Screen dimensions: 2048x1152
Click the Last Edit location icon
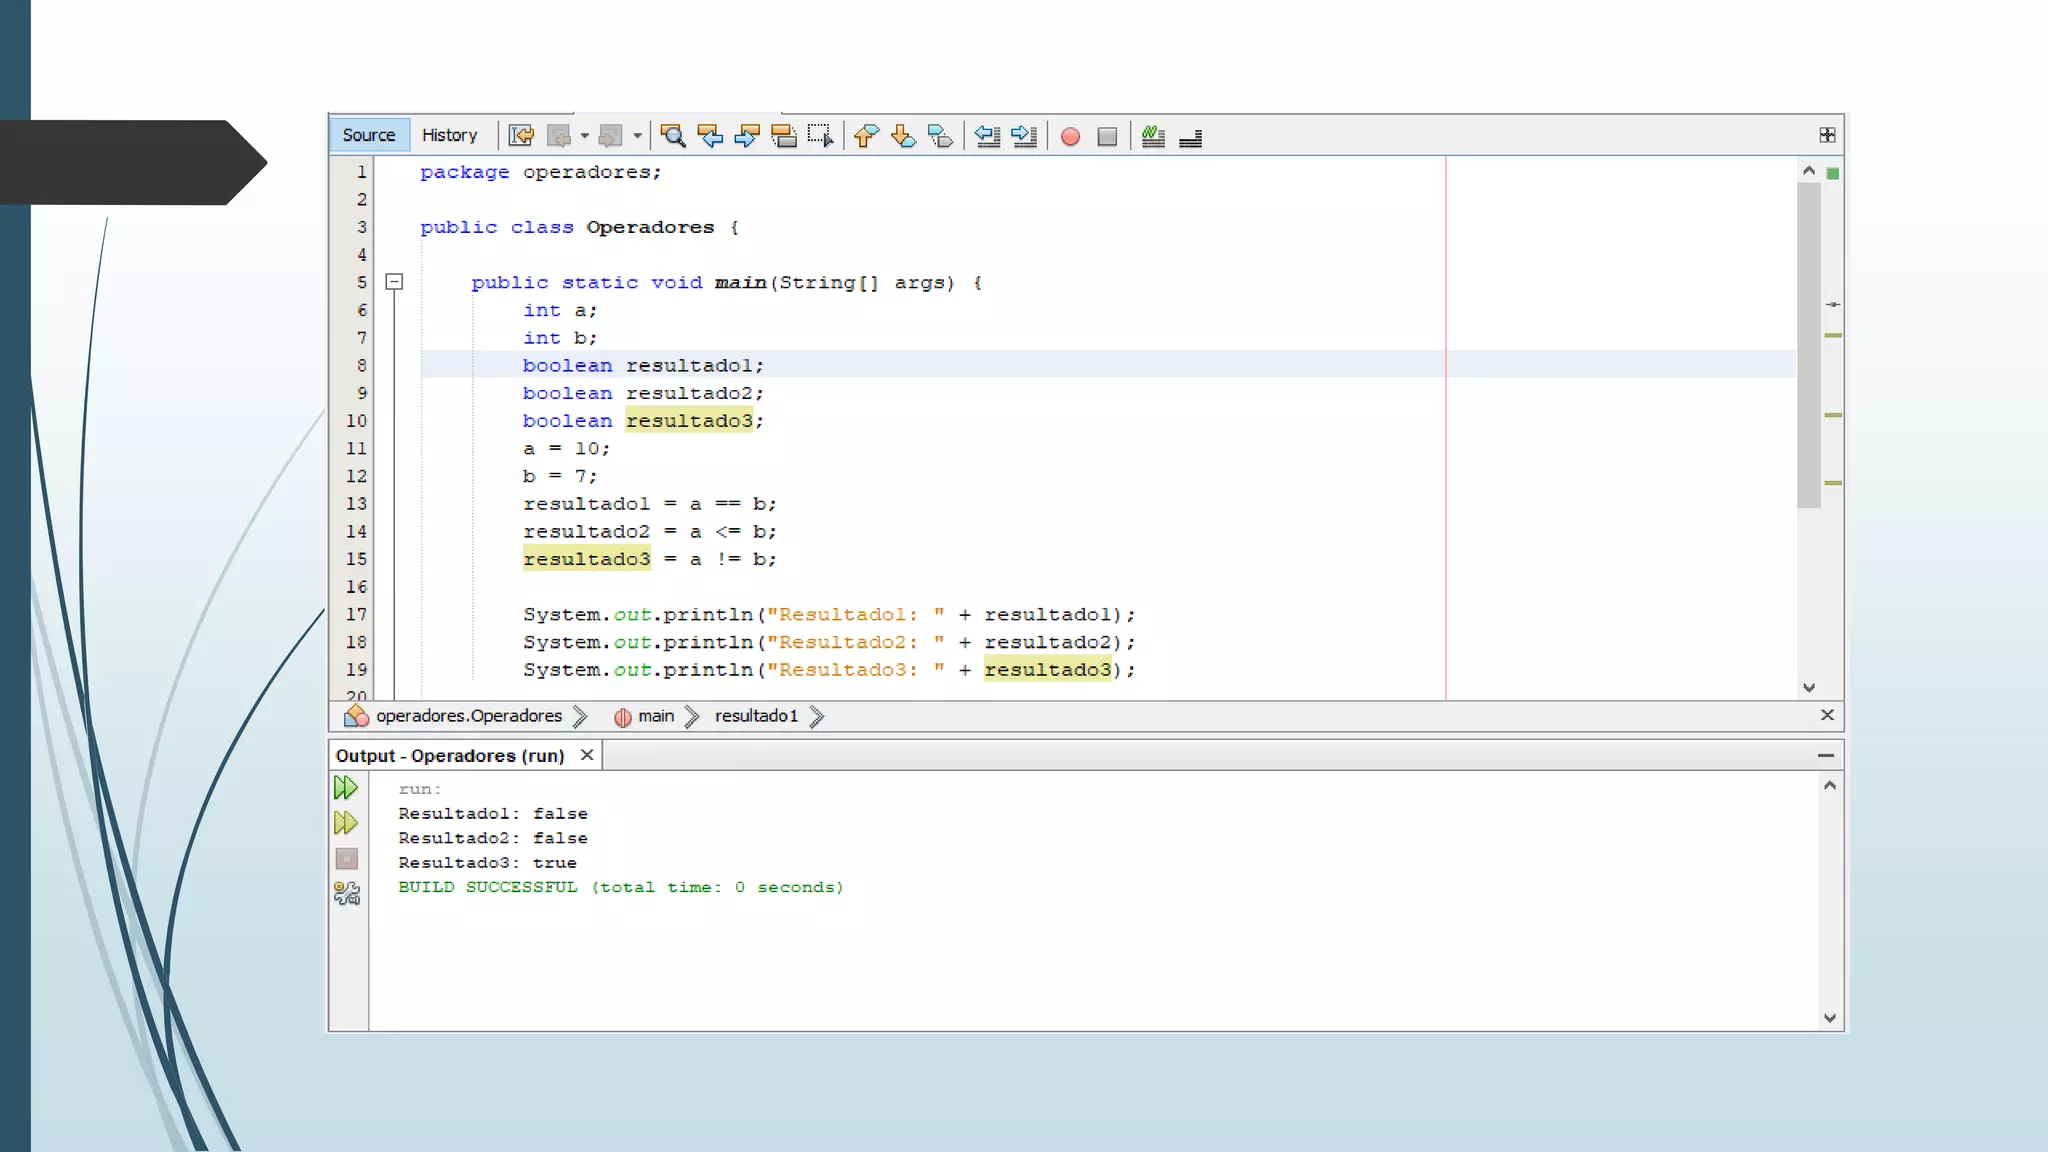tap(521, 136)
